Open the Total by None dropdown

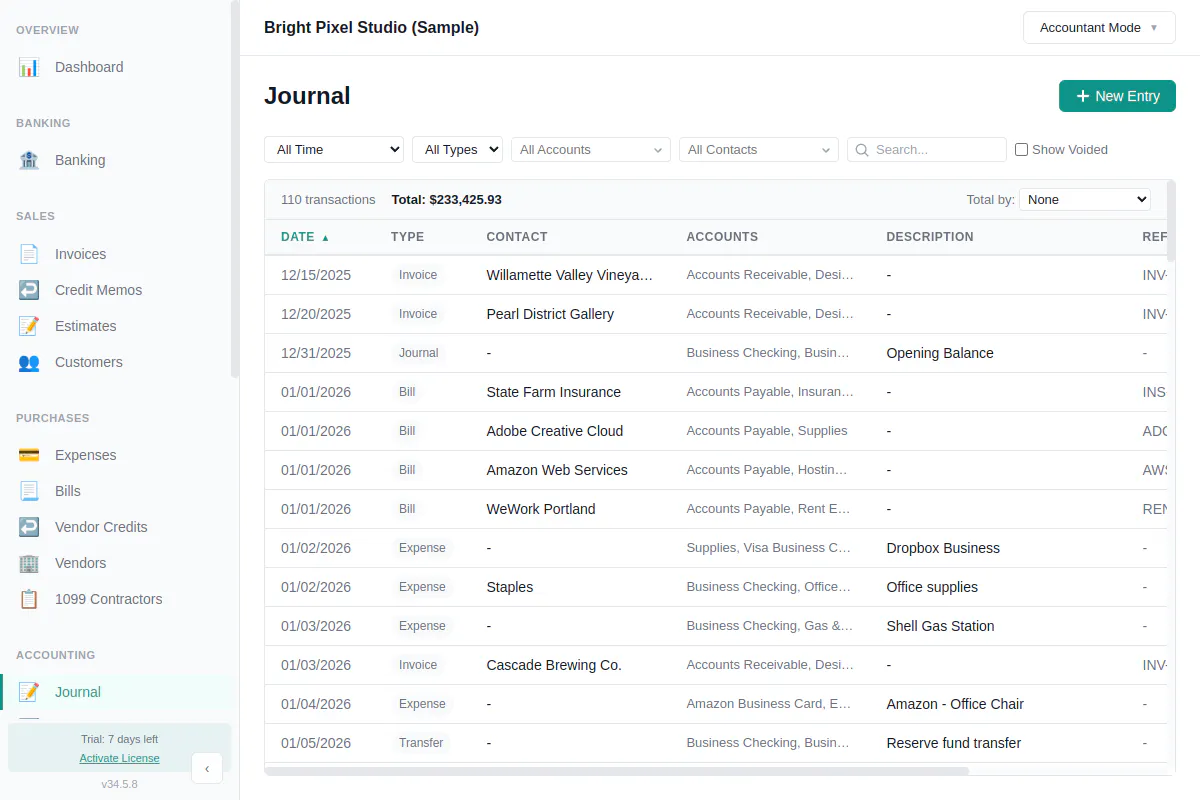click(x=1085, y=200)
